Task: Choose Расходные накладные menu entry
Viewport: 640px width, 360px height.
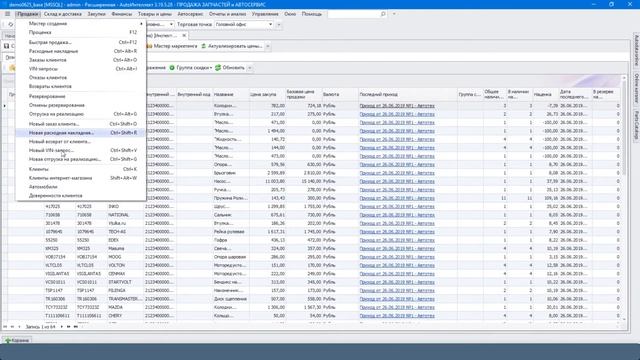Action: [81, 51]
